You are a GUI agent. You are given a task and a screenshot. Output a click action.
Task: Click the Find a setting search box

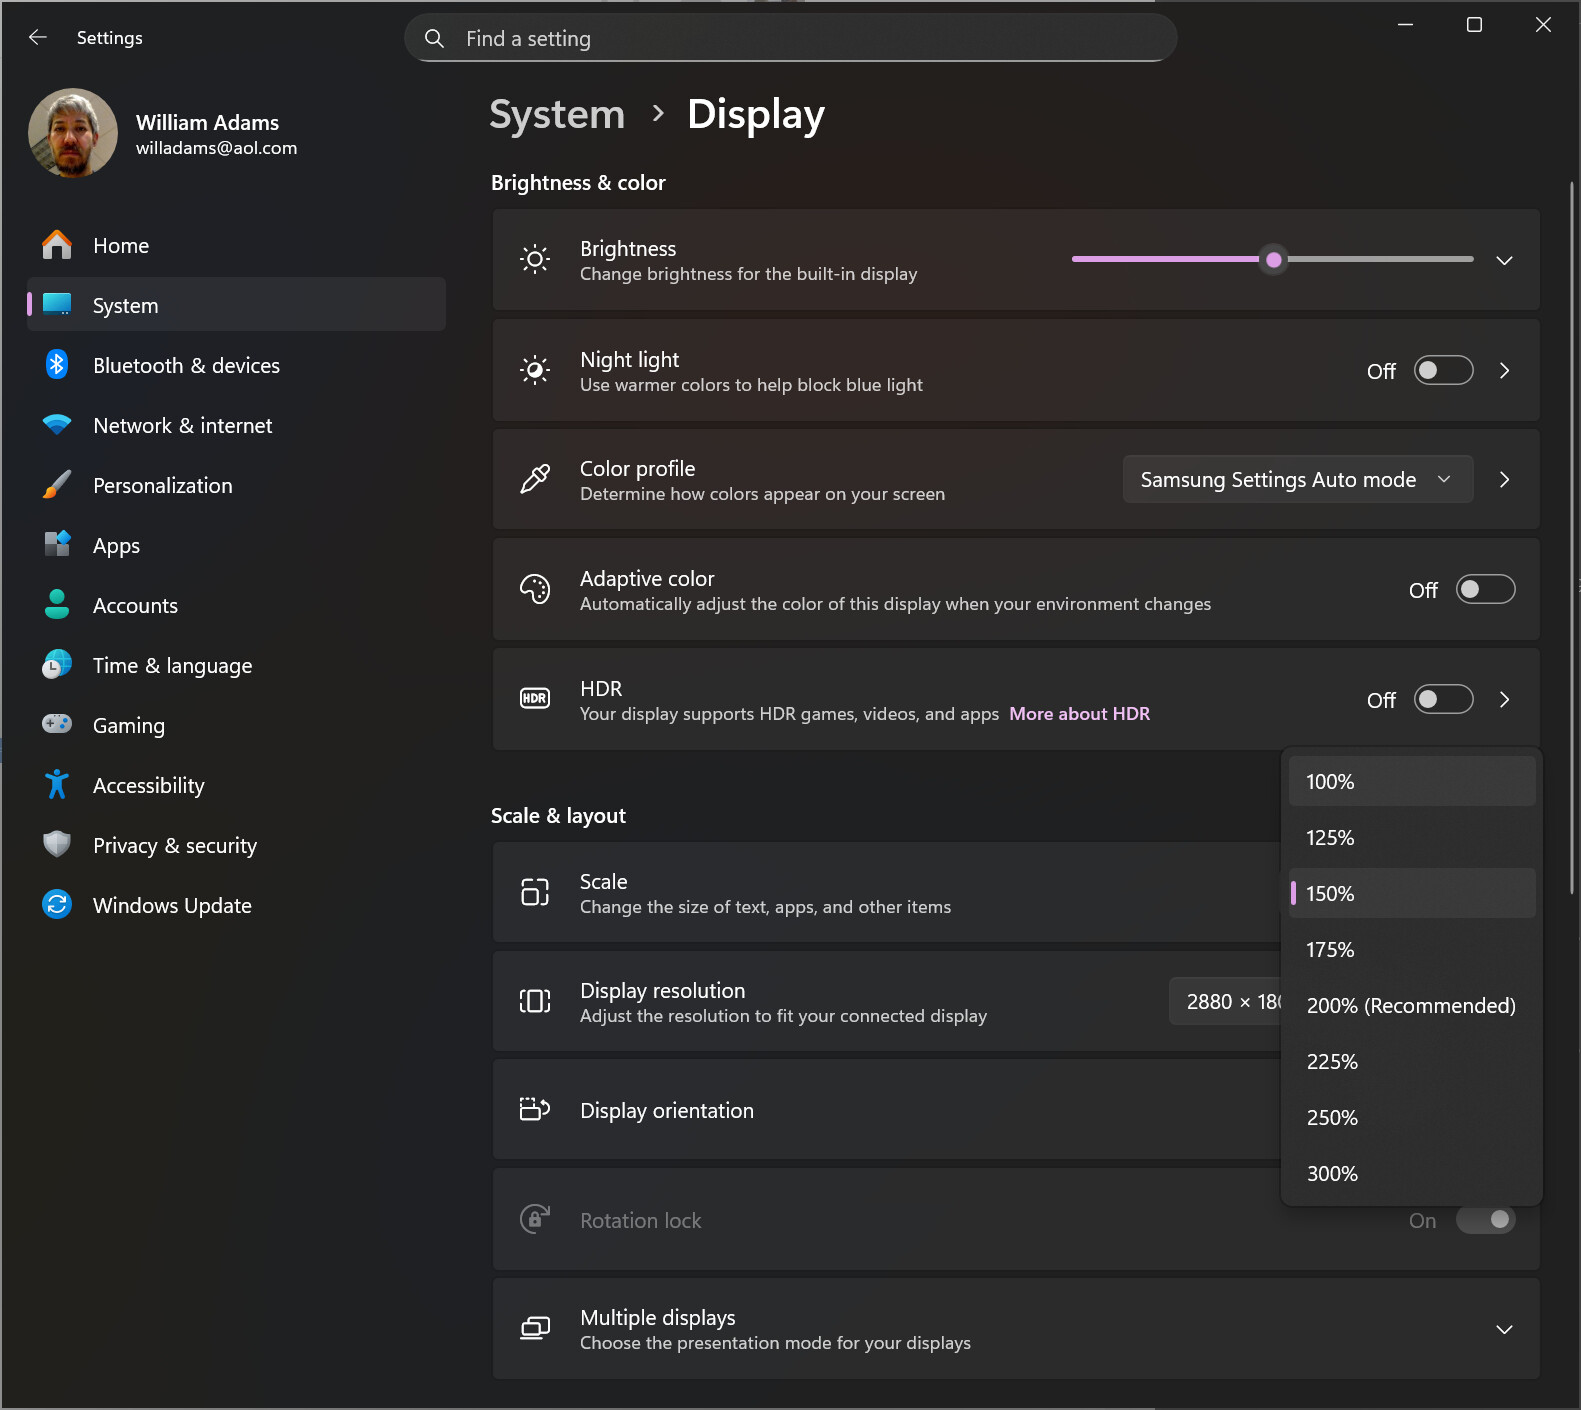[790, 39]
